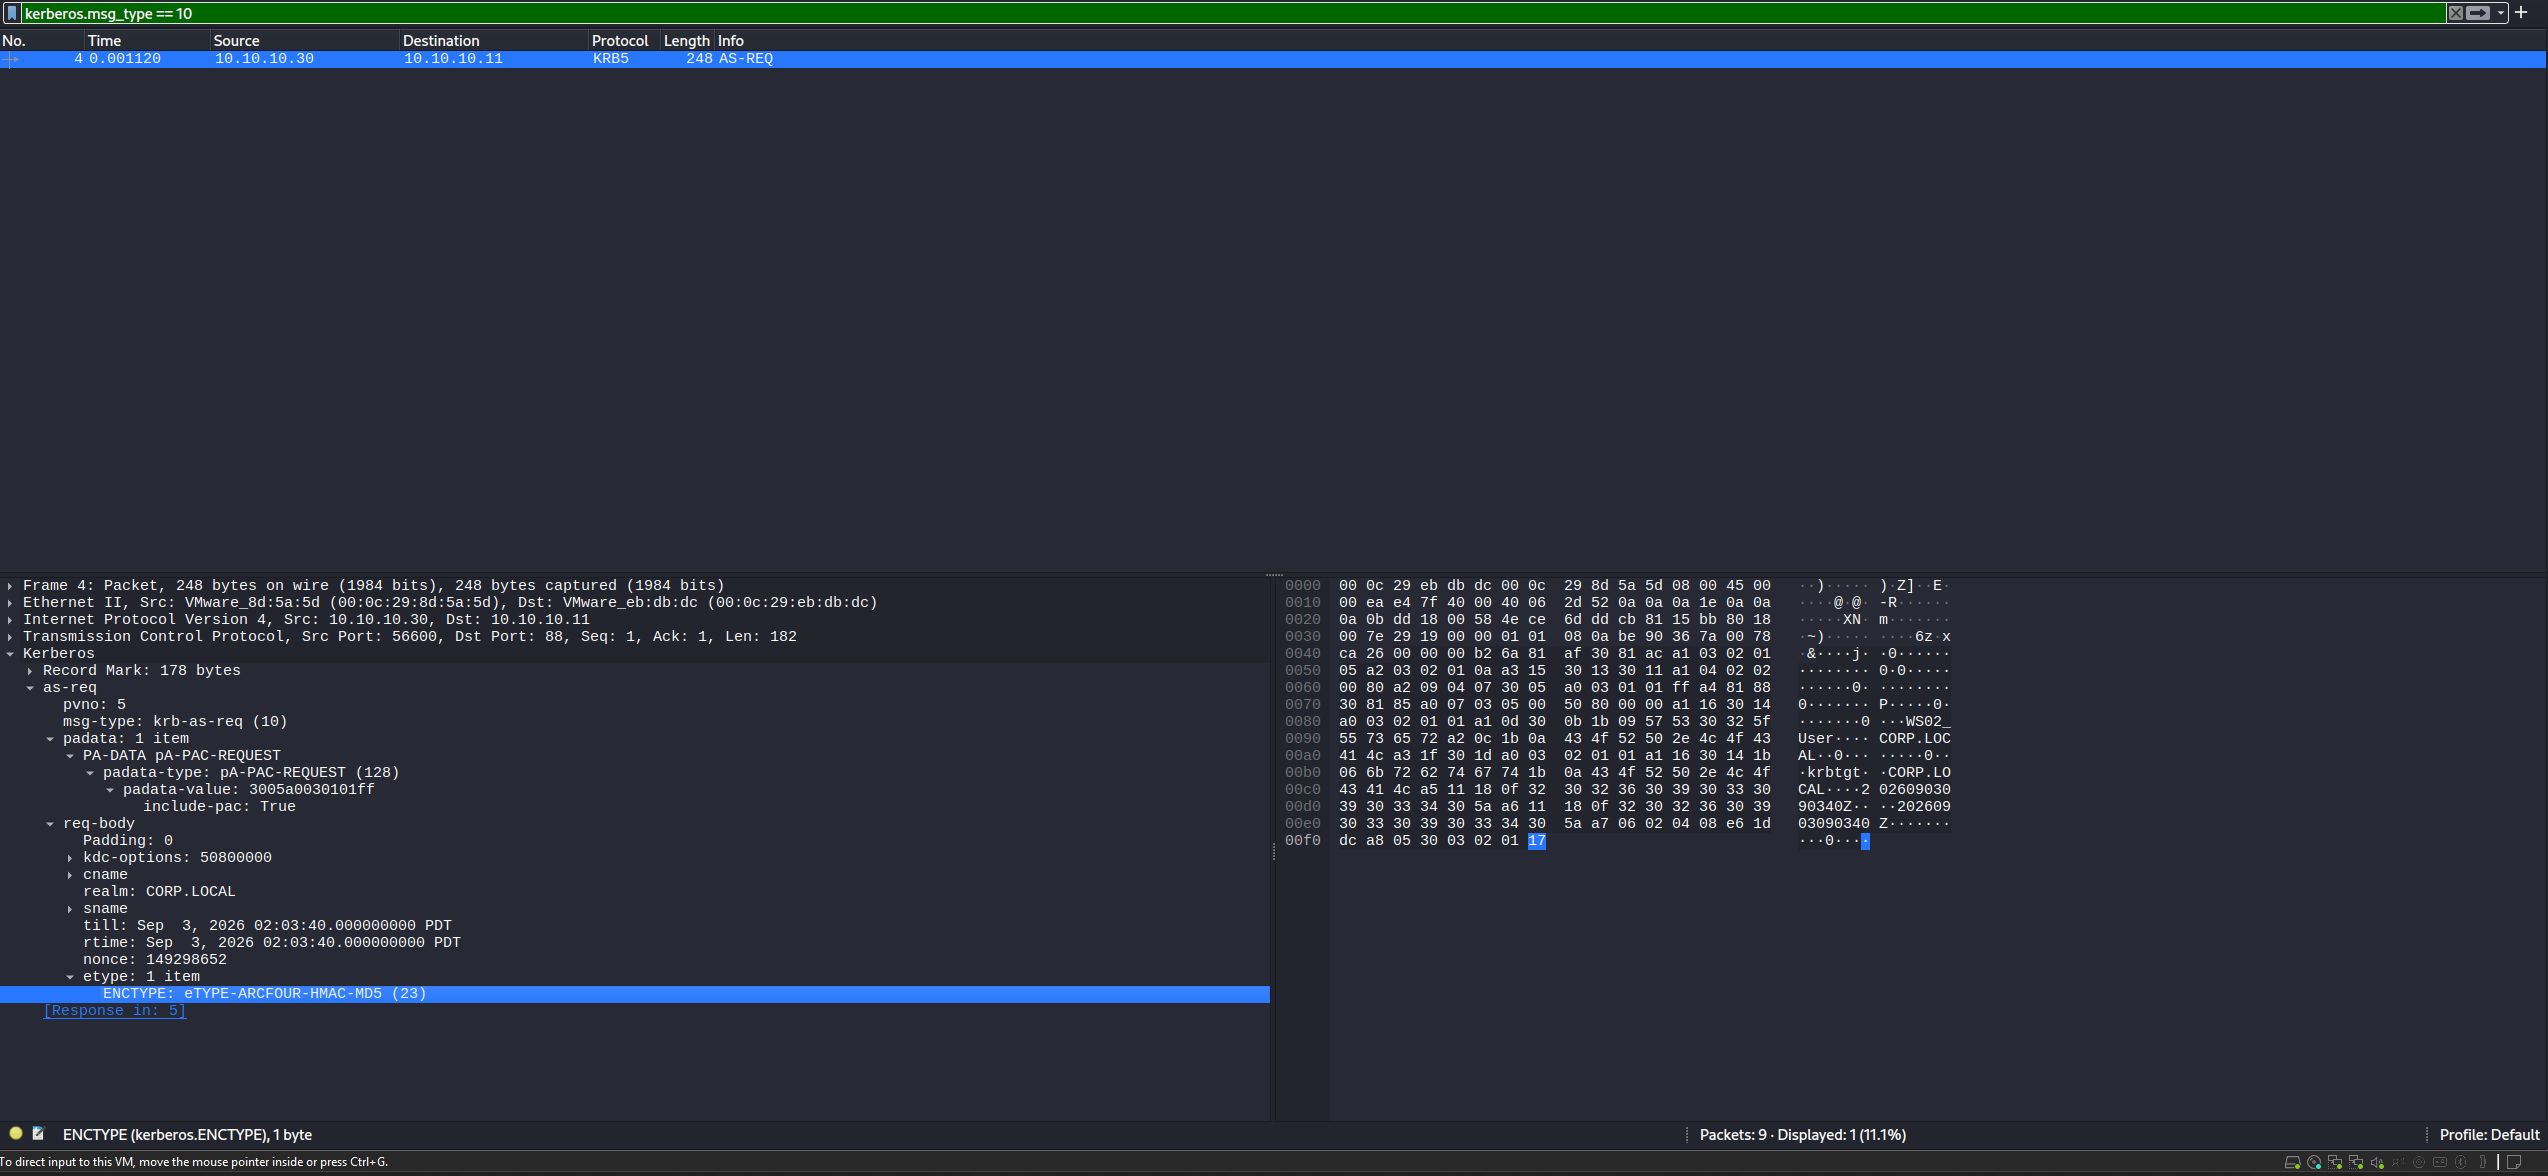Click highlighted byte 17 in hex dump

[1537, 841]
